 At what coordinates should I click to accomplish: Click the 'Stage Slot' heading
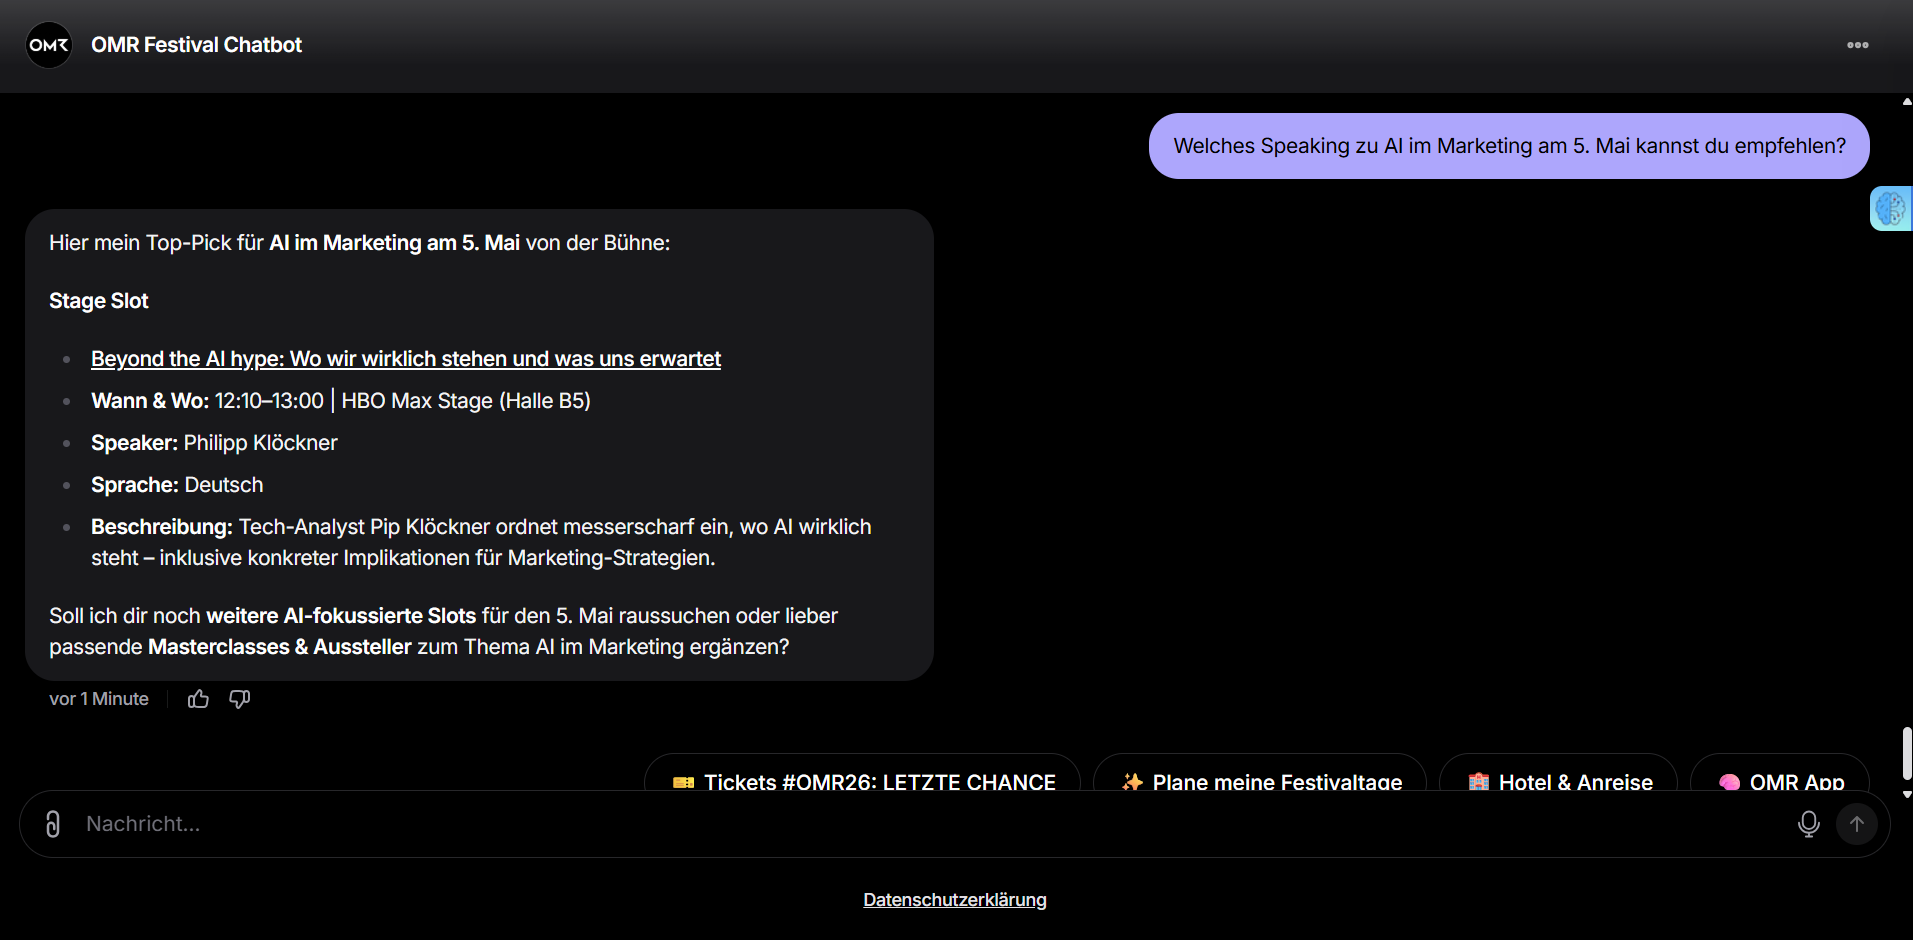click(x=99, y=301)
